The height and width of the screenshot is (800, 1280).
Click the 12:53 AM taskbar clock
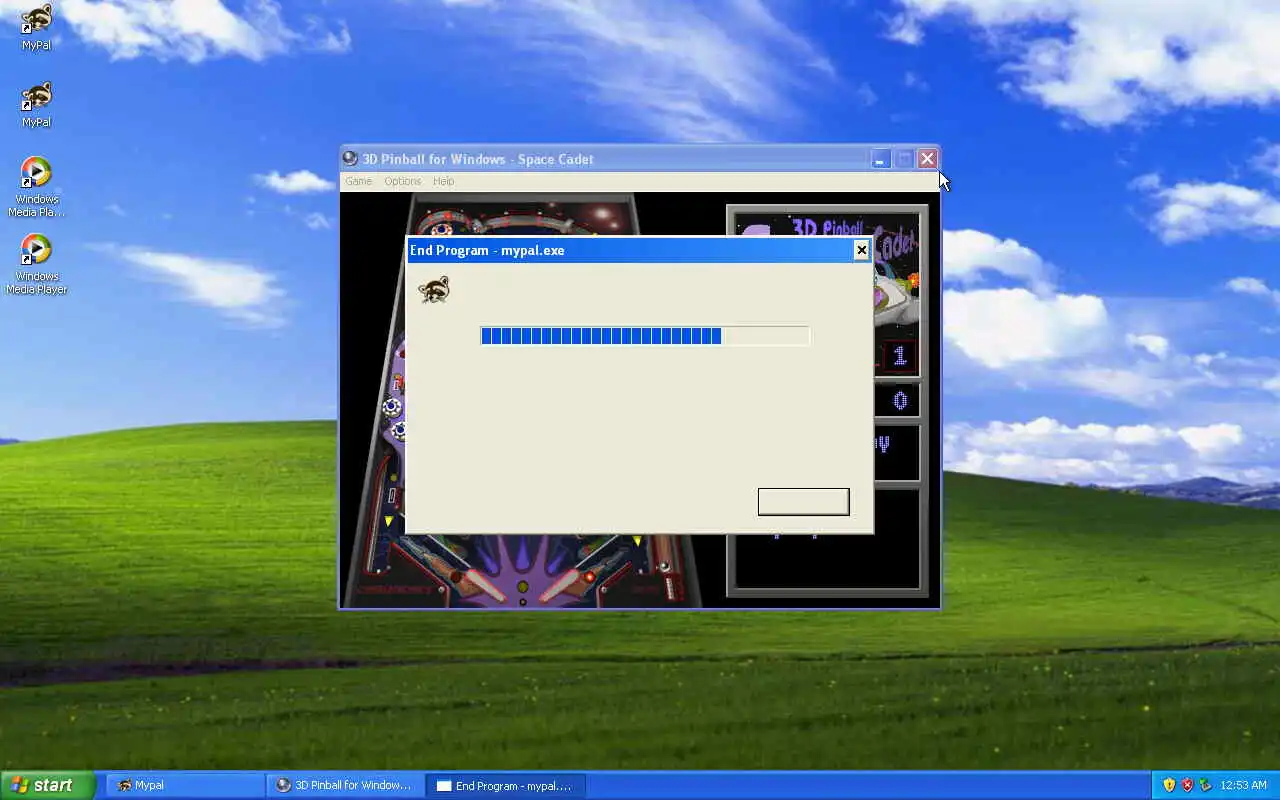(x=1243, y=785)
